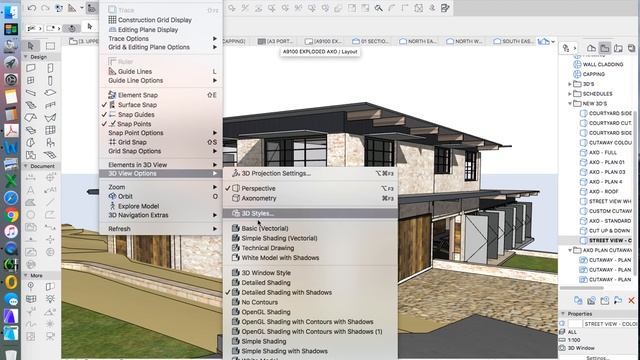Select the Arrow tool in toolbox
Viewport: 640px width, 360px height.
pos(31,46)
